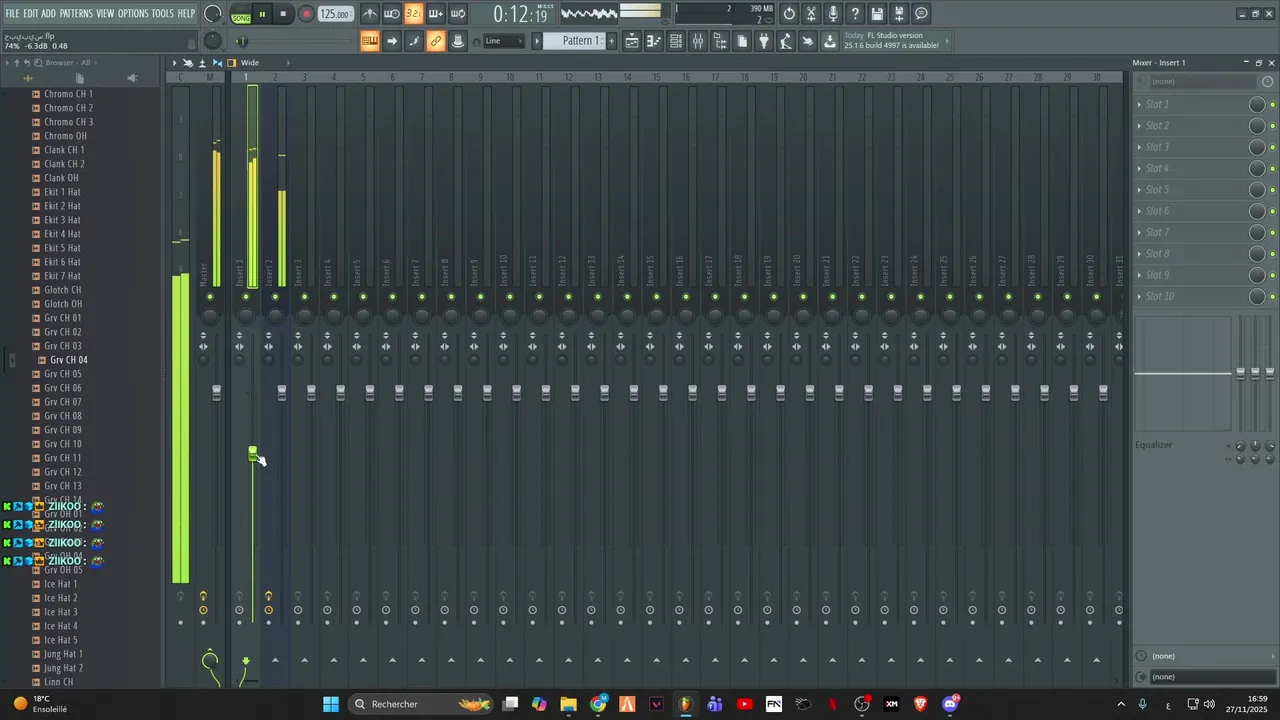This screenshot has height=720, width=1280.
Task: Click the Pause button in transport
Action: 262,14
